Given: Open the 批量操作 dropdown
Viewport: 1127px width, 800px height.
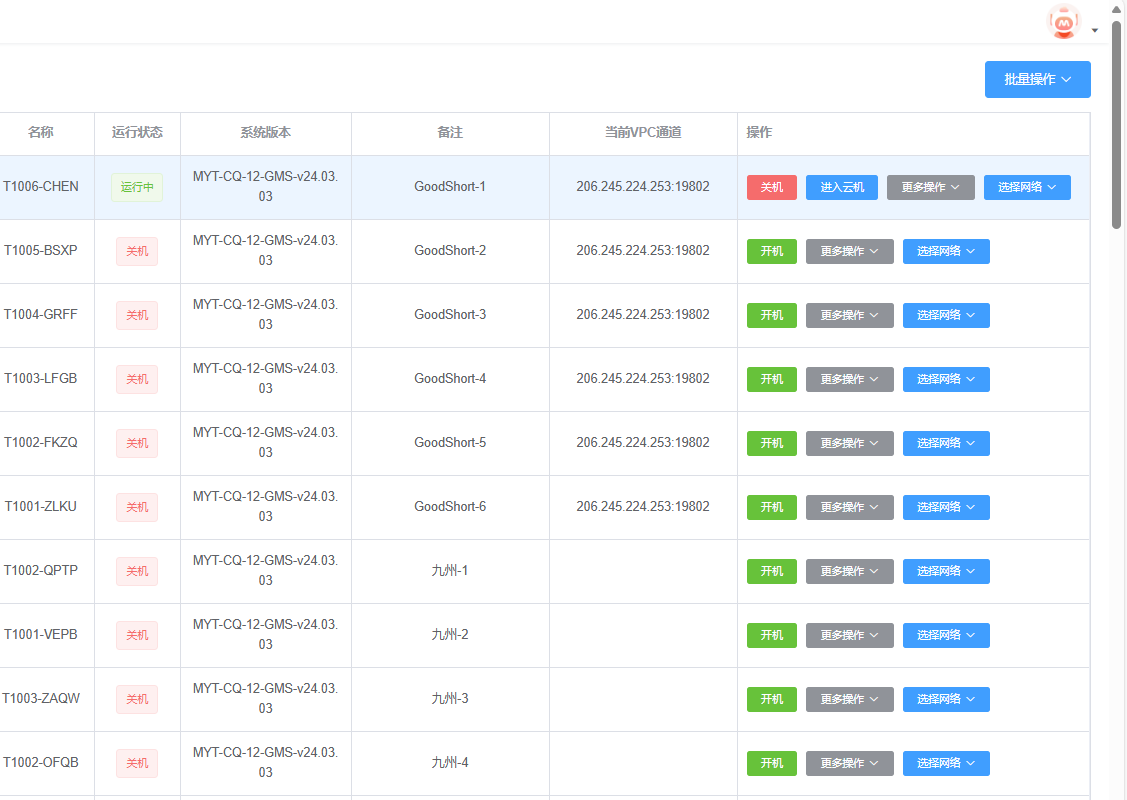Looking at the screenshot, I should click(x=1037, y=79).
